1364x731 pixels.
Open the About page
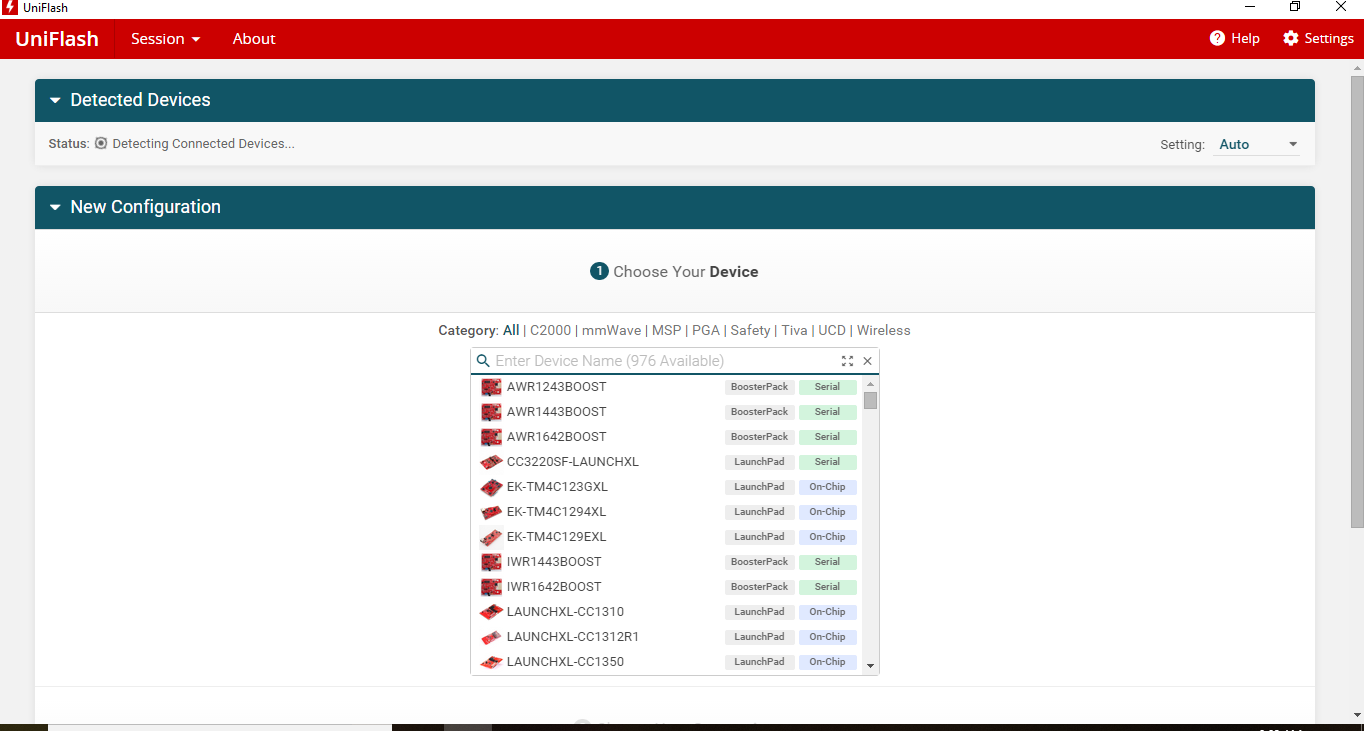pos(254,39)
